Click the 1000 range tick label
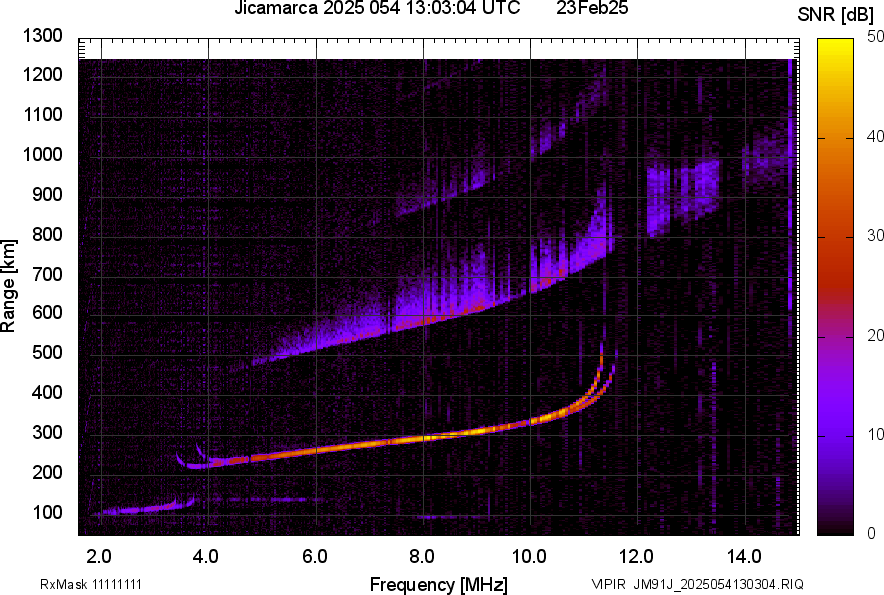884x595 pixels. point(42,155)
